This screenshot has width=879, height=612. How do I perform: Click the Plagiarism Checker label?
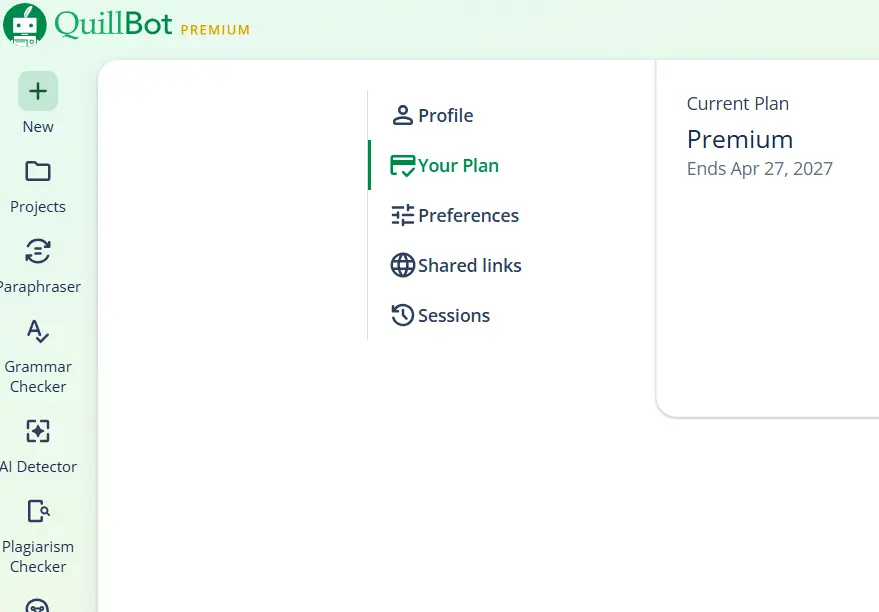click(x=38, y=557)
